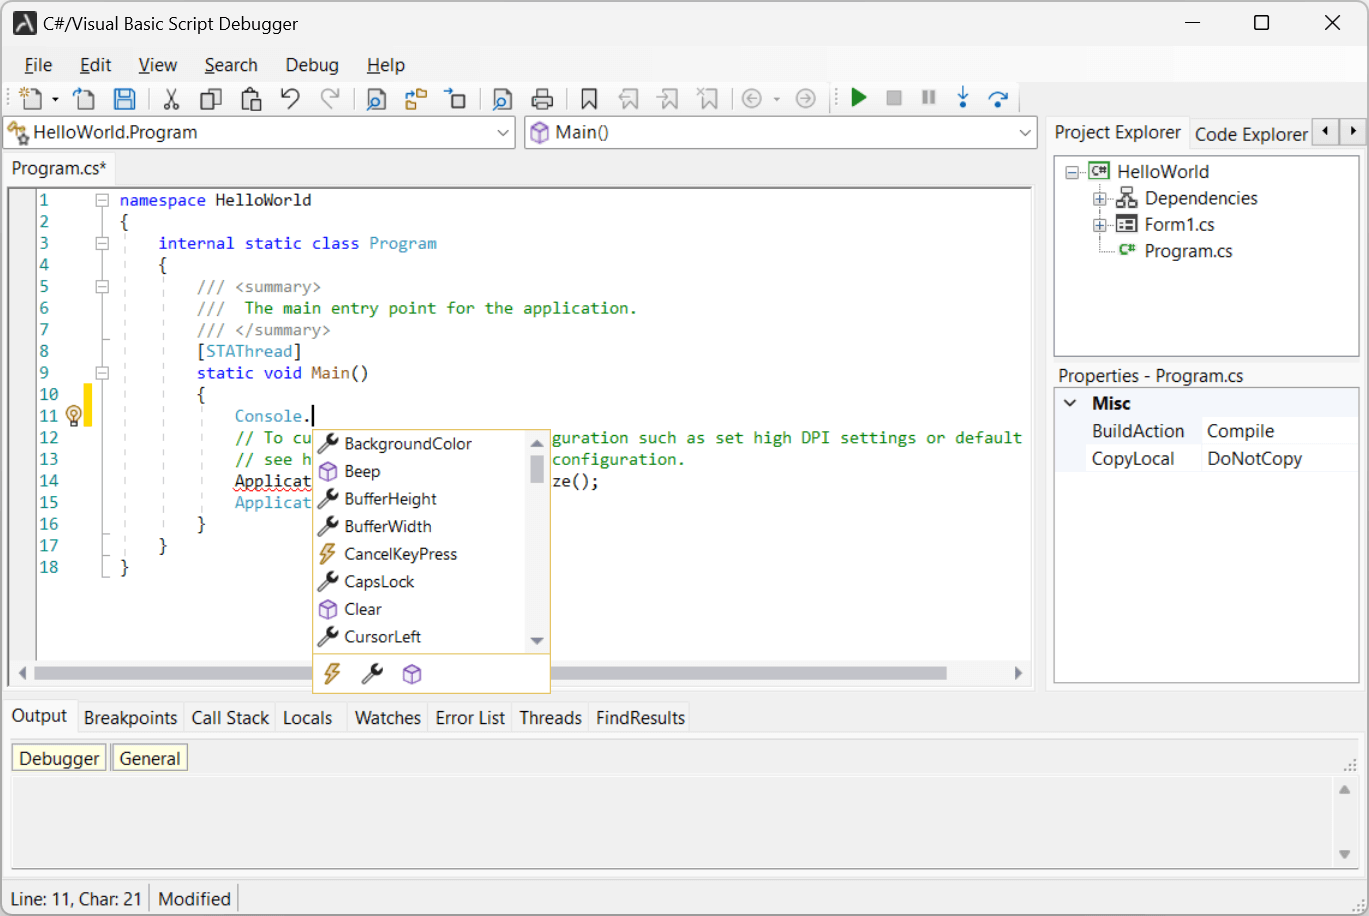Open the Debug menu

click(x=311, y=64)
